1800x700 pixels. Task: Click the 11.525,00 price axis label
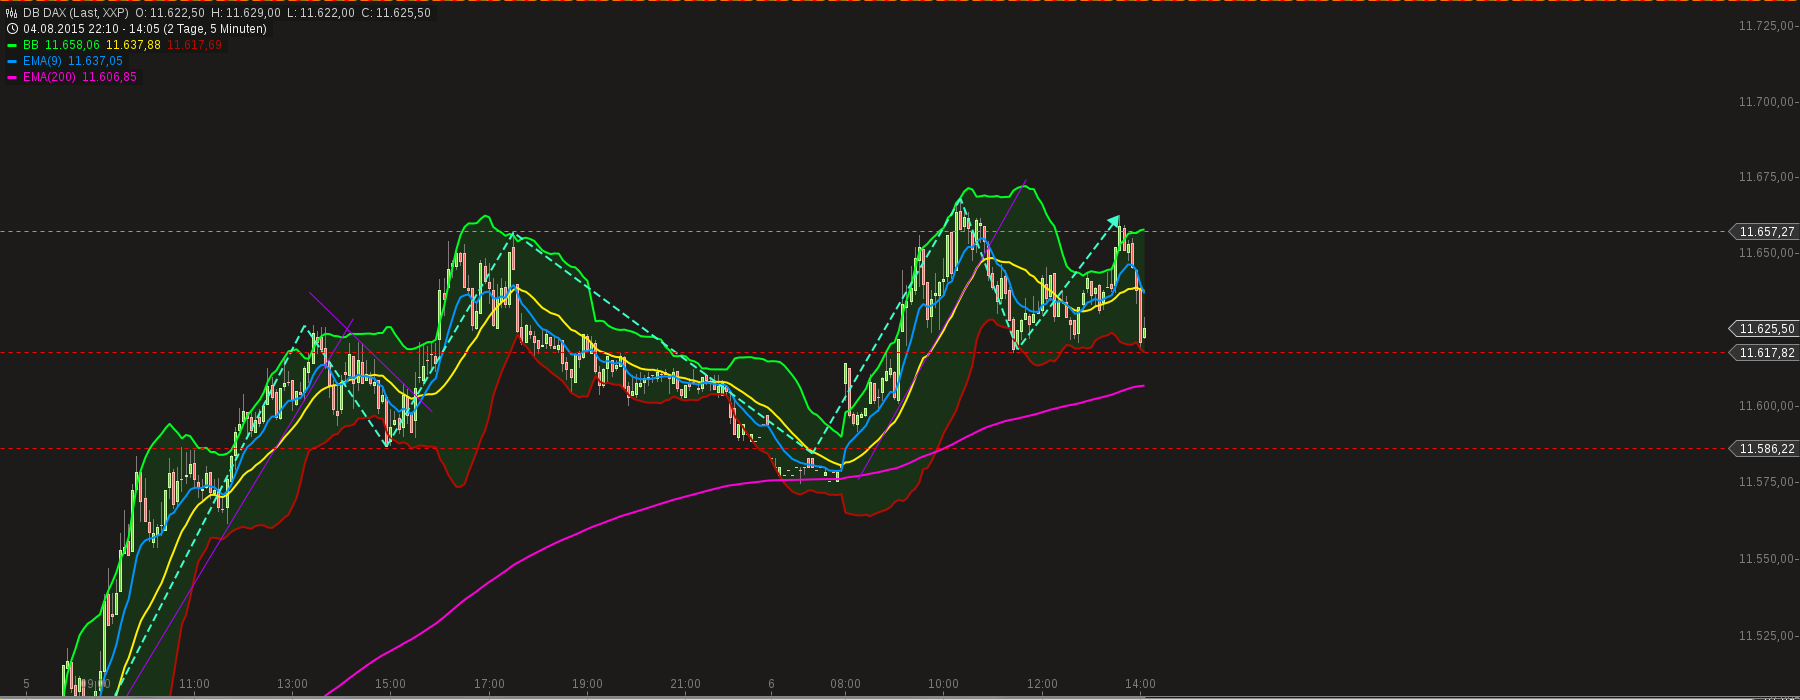[x=1767, y=635]
